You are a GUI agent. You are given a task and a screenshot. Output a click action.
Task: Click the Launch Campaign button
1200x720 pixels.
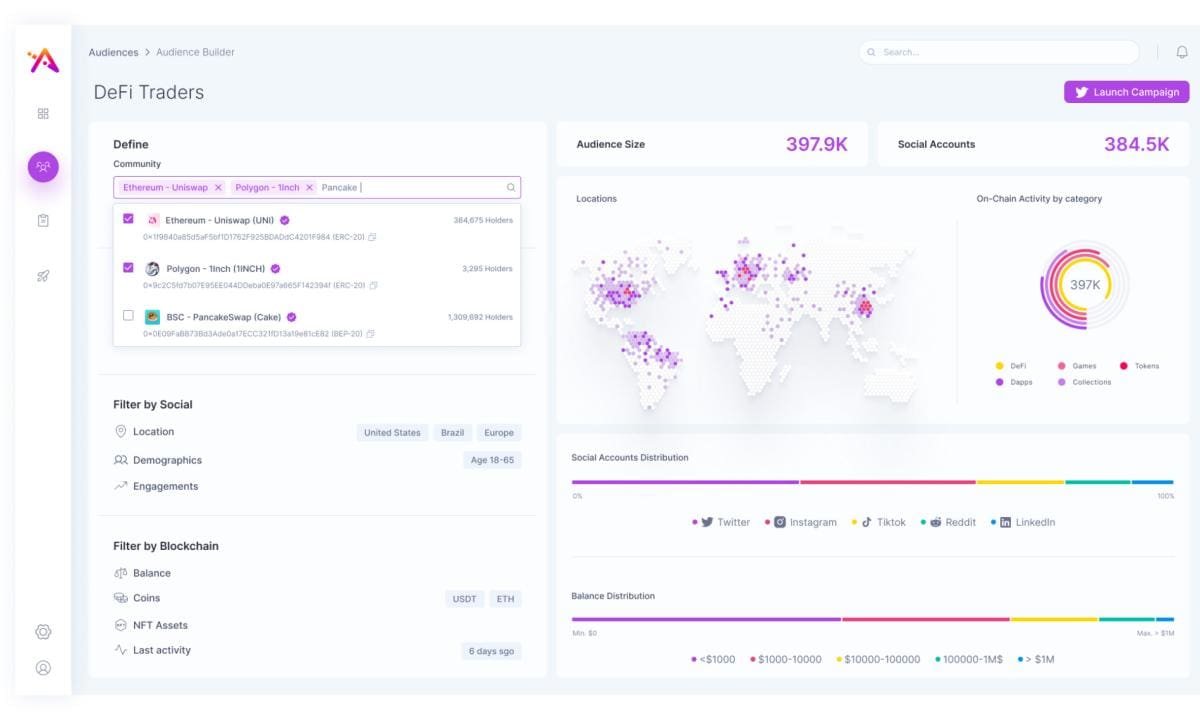tap(1126, 92)
